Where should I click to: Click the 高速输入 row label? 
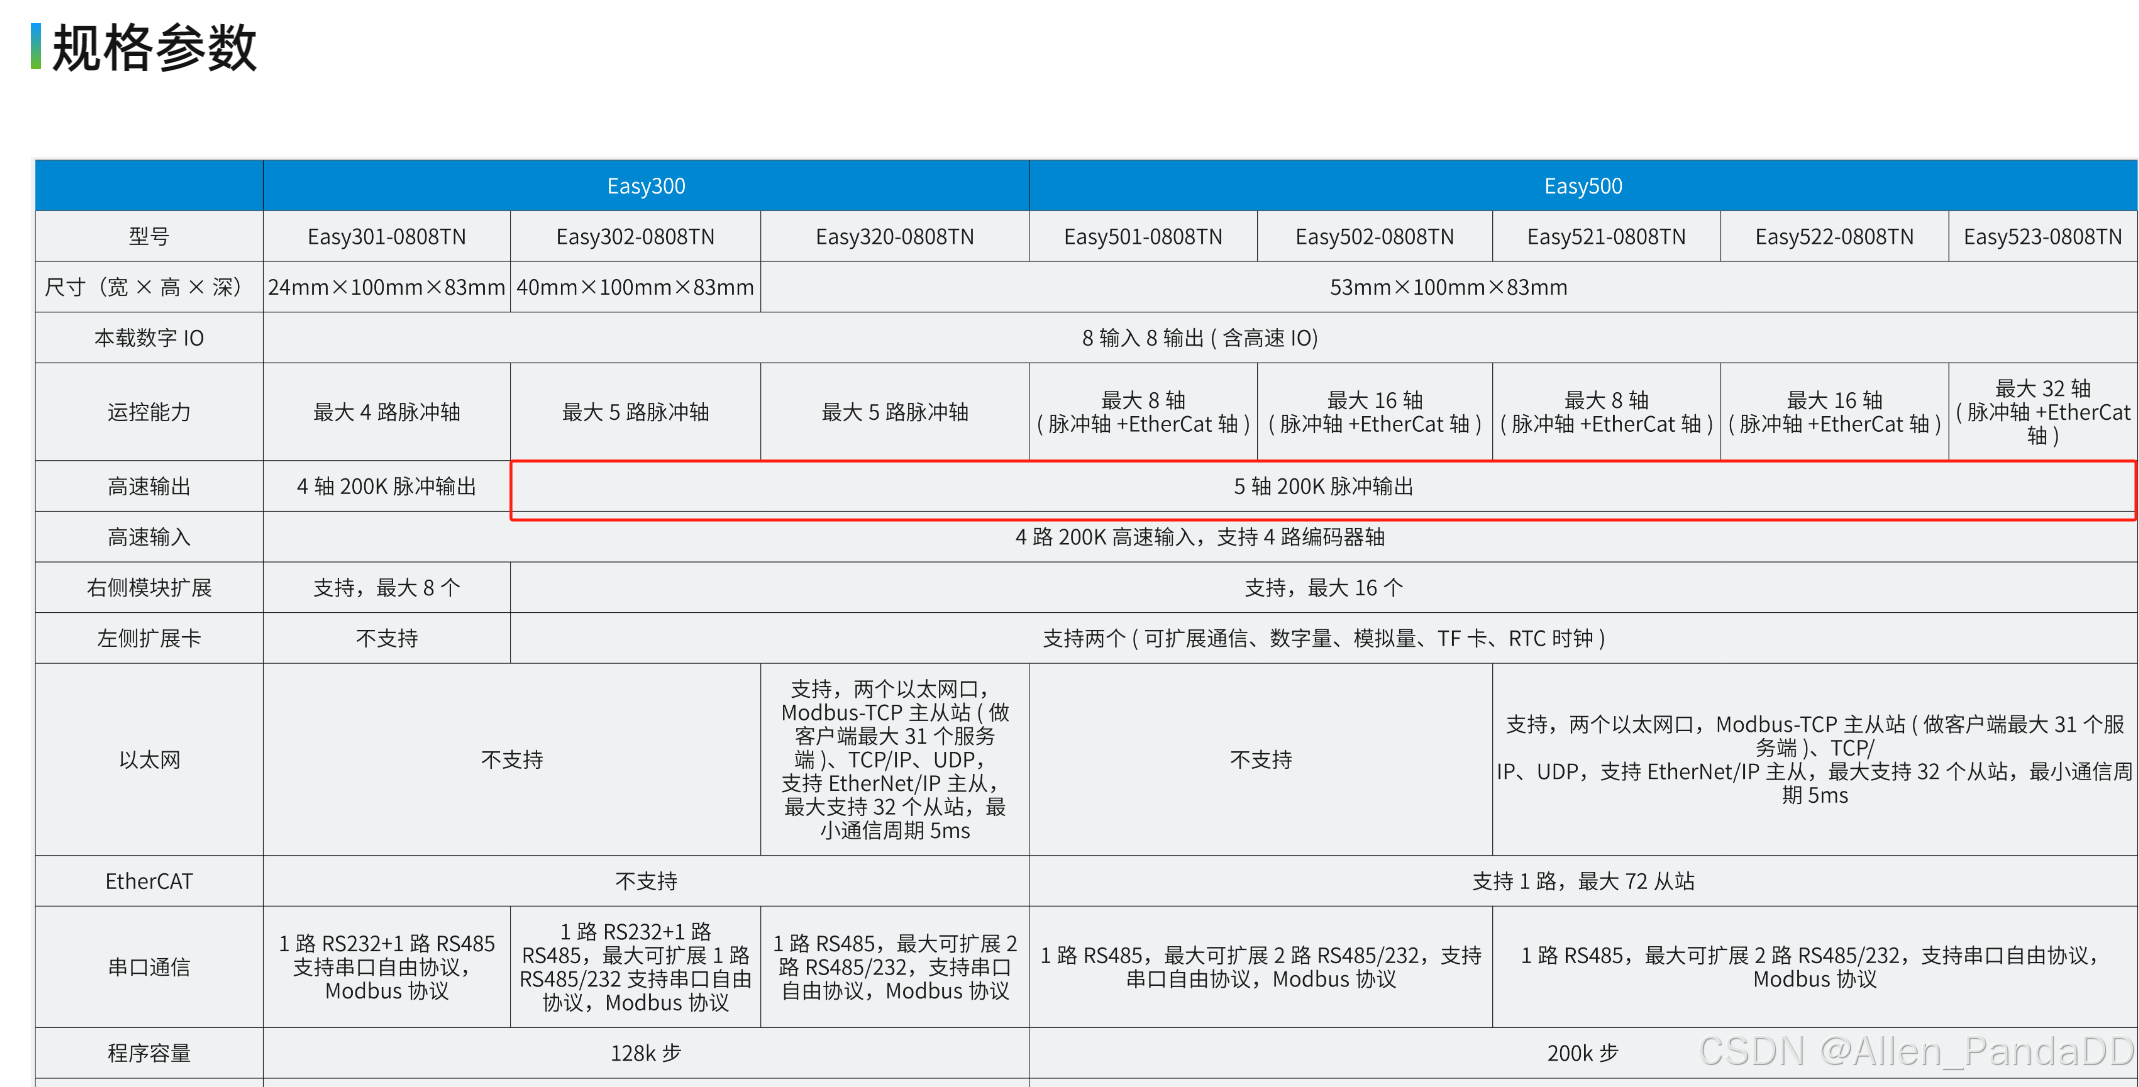tap(149, 537)
